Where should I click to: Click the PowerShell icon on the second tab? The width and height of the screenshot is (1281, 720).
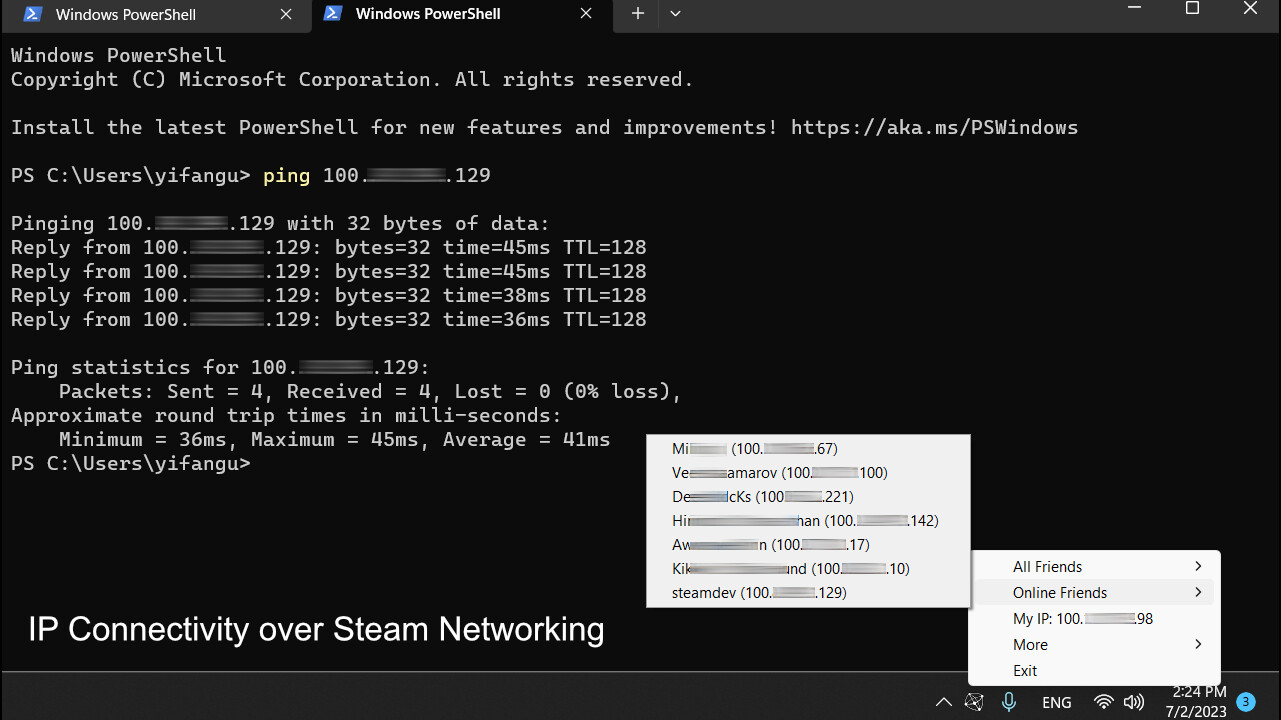[x=332, y=14]
